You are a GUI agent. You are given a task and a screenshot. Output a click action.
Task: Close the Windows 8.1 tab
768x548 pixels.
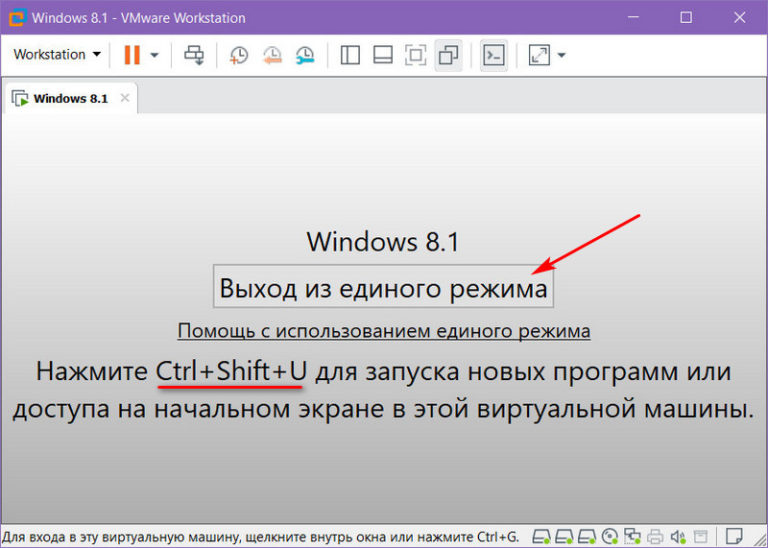125,98
